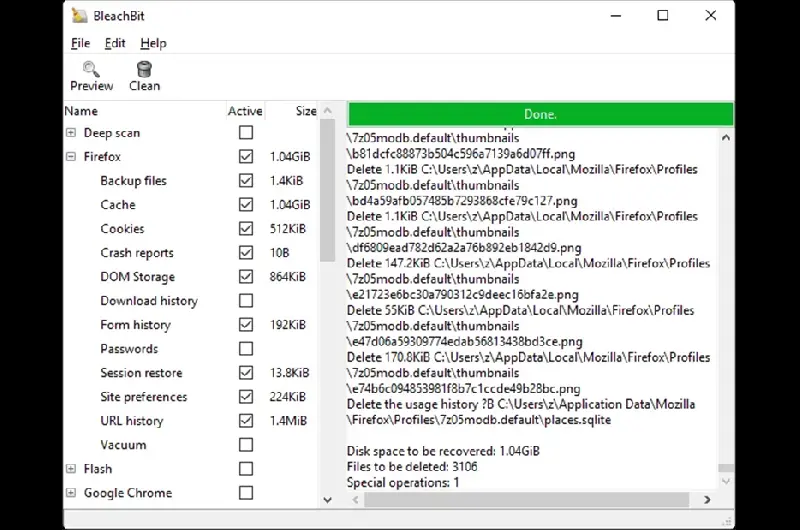
Task: Select the Flash row label
Action: coord(98,469)
